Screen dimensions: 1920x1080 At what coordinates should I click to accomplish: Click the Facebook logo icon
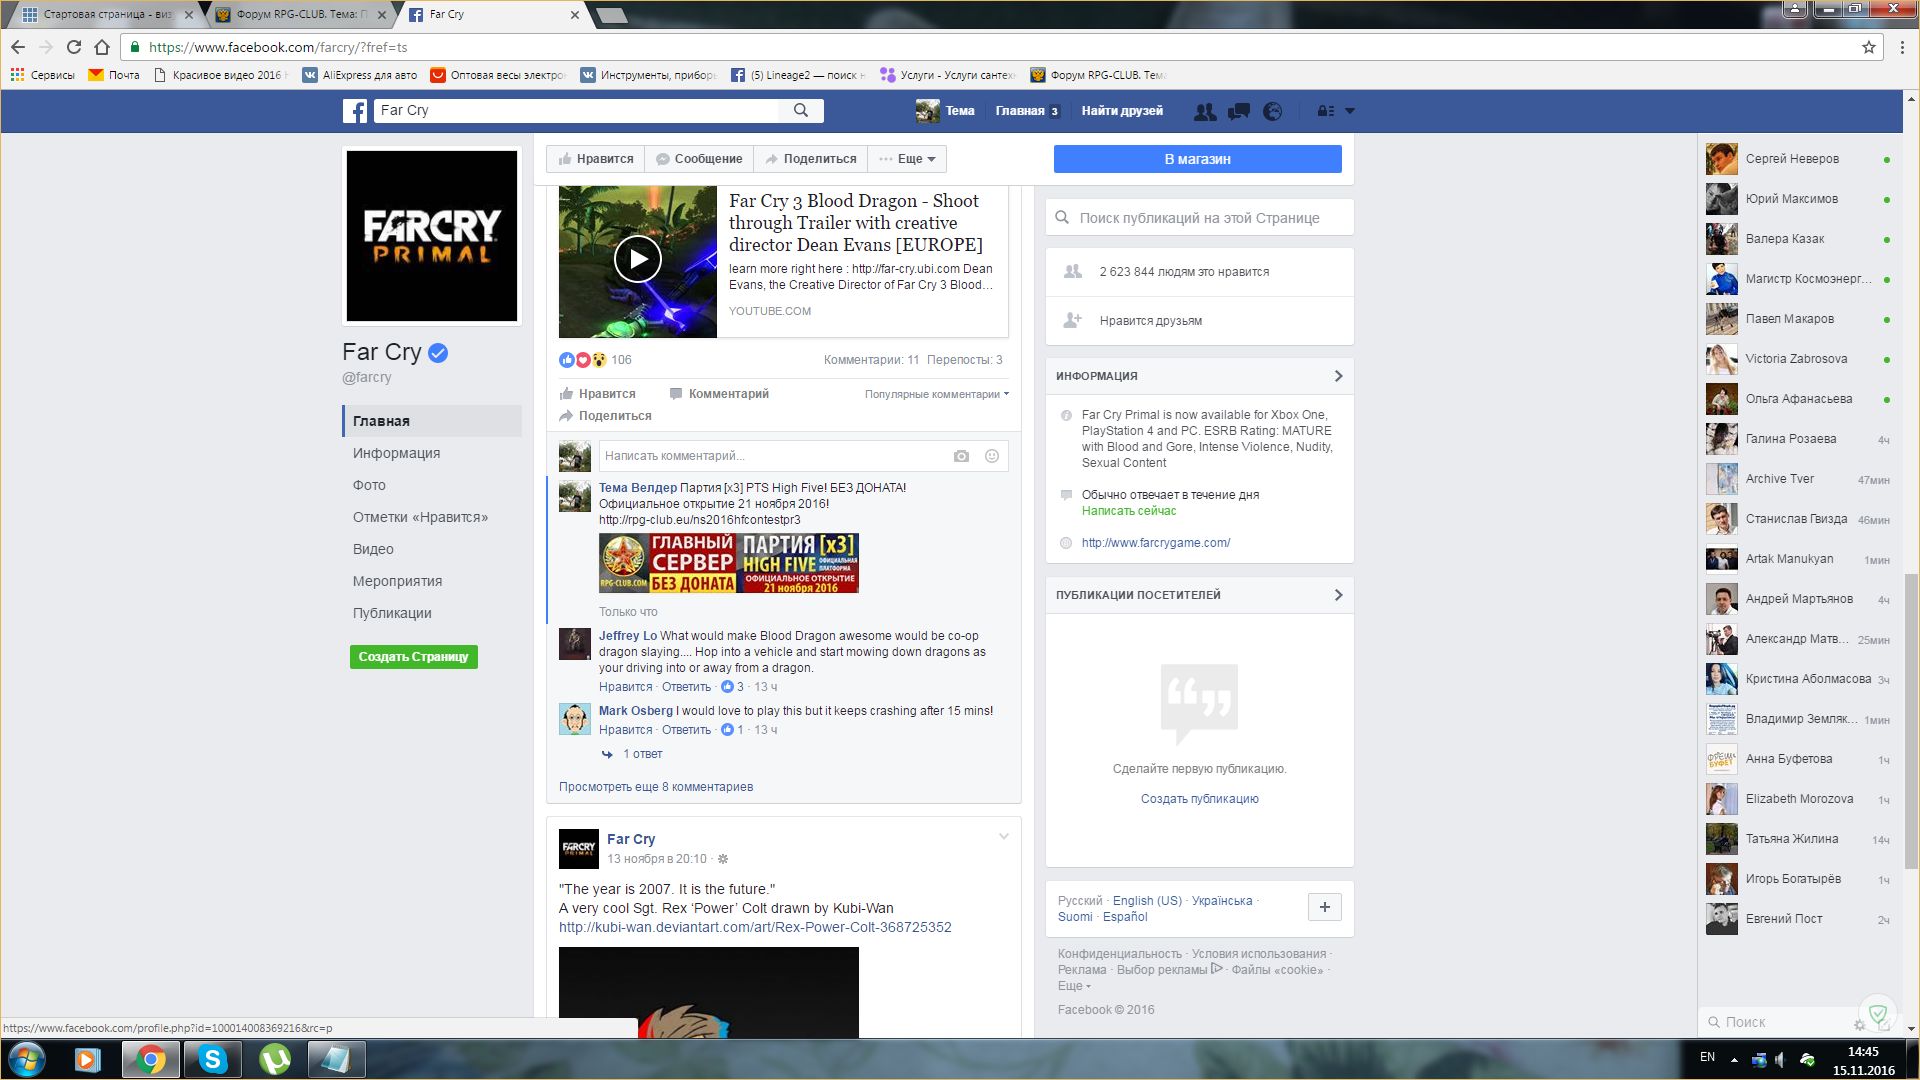click(x=355, y=111)
